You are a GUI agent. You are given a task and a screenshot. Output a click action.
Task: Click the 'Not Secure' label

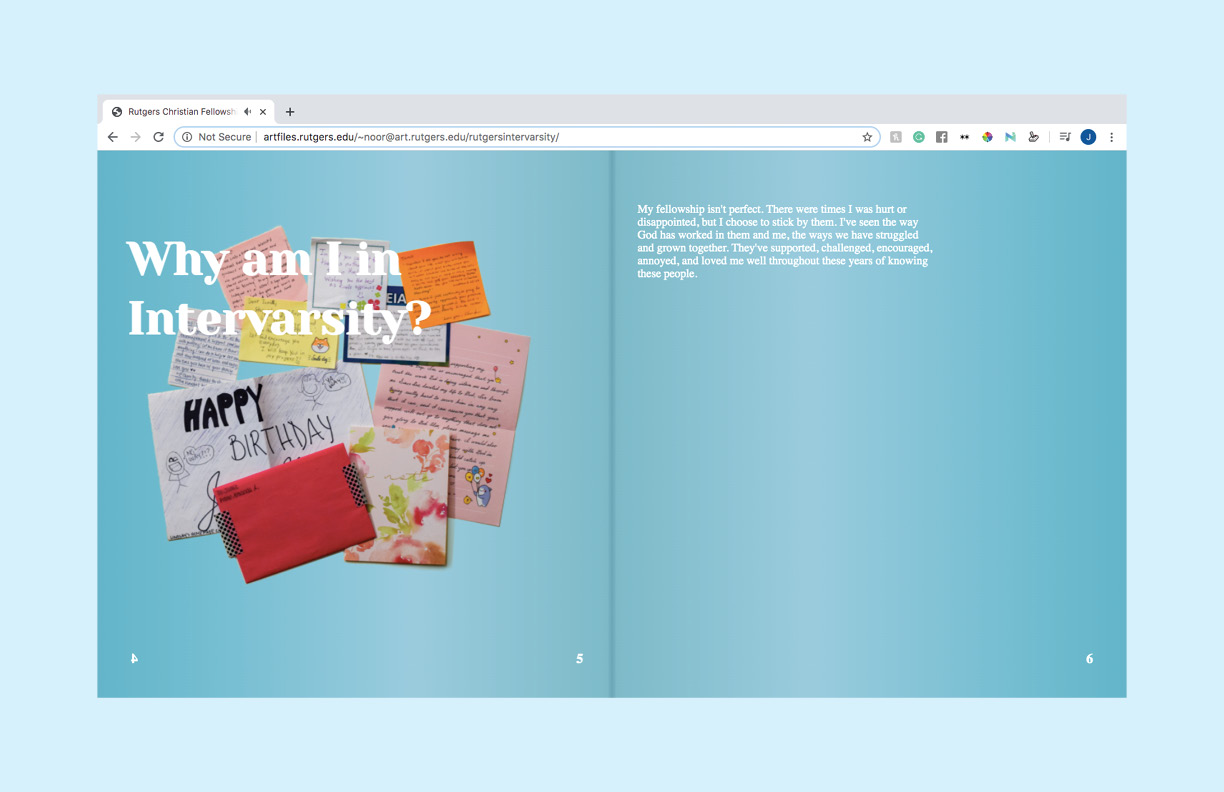[225, 137]
